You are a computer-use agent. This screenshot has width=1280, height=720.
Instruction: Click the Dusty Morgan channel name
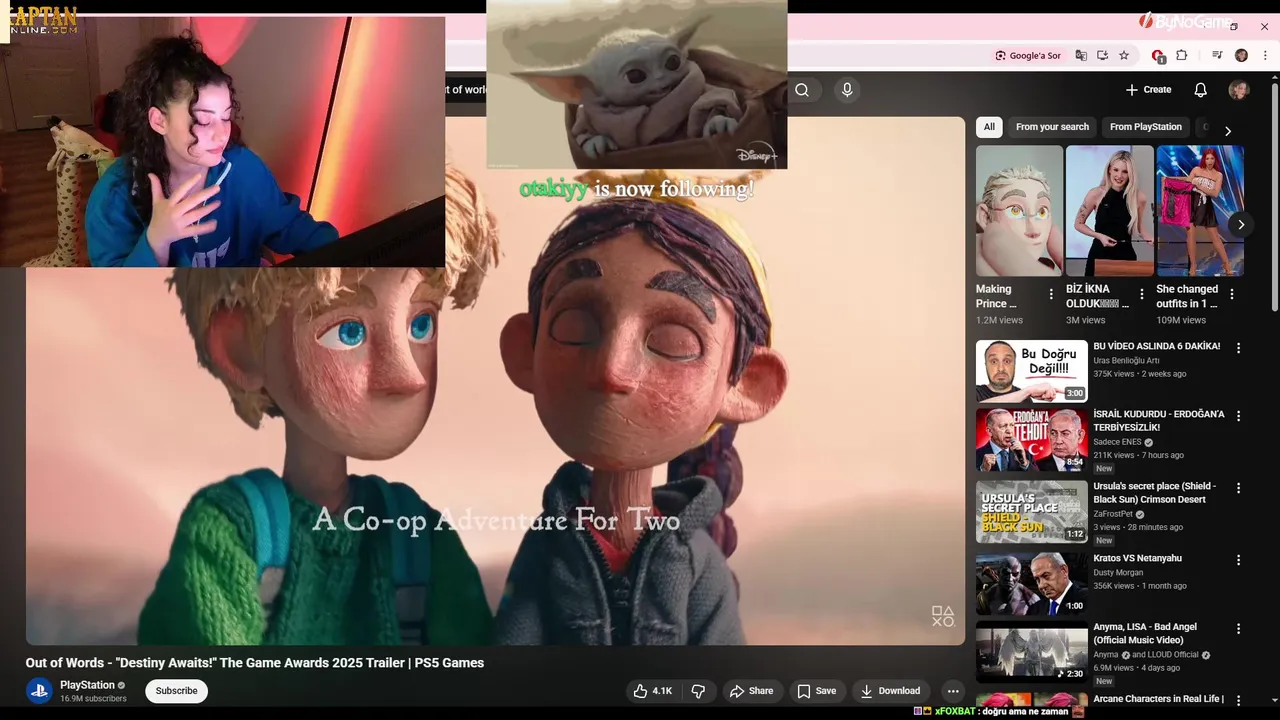1117,573
